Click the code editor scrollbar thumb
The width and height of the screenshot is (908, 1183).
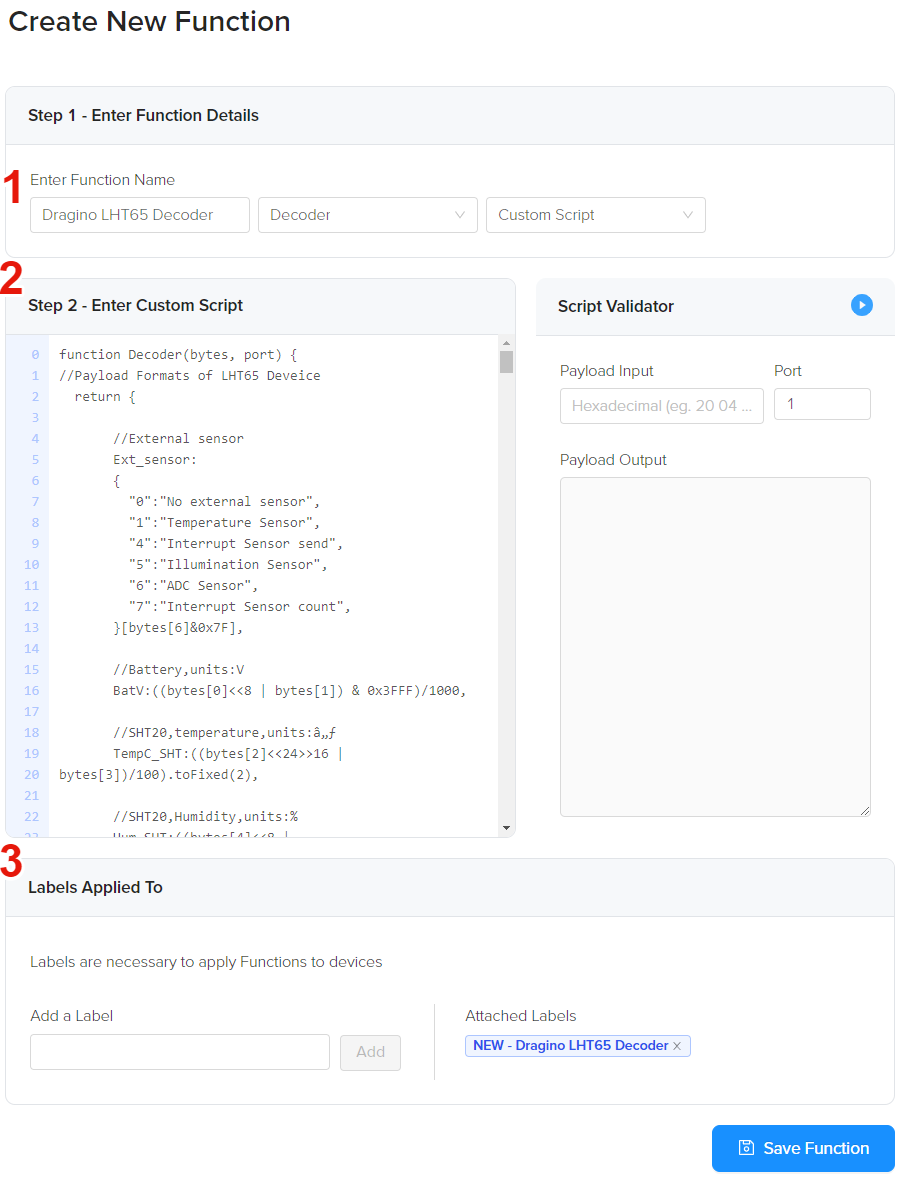point(506,362)
